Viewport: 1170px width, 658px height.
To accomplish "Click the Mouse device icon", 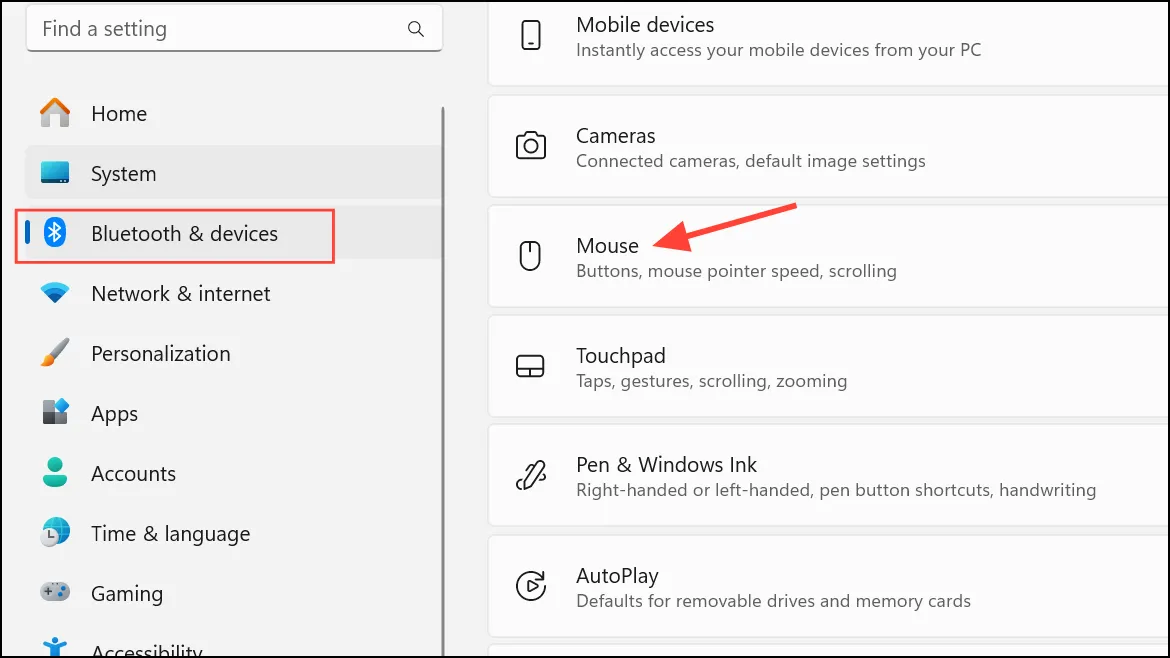I will (x=530, y=256).
